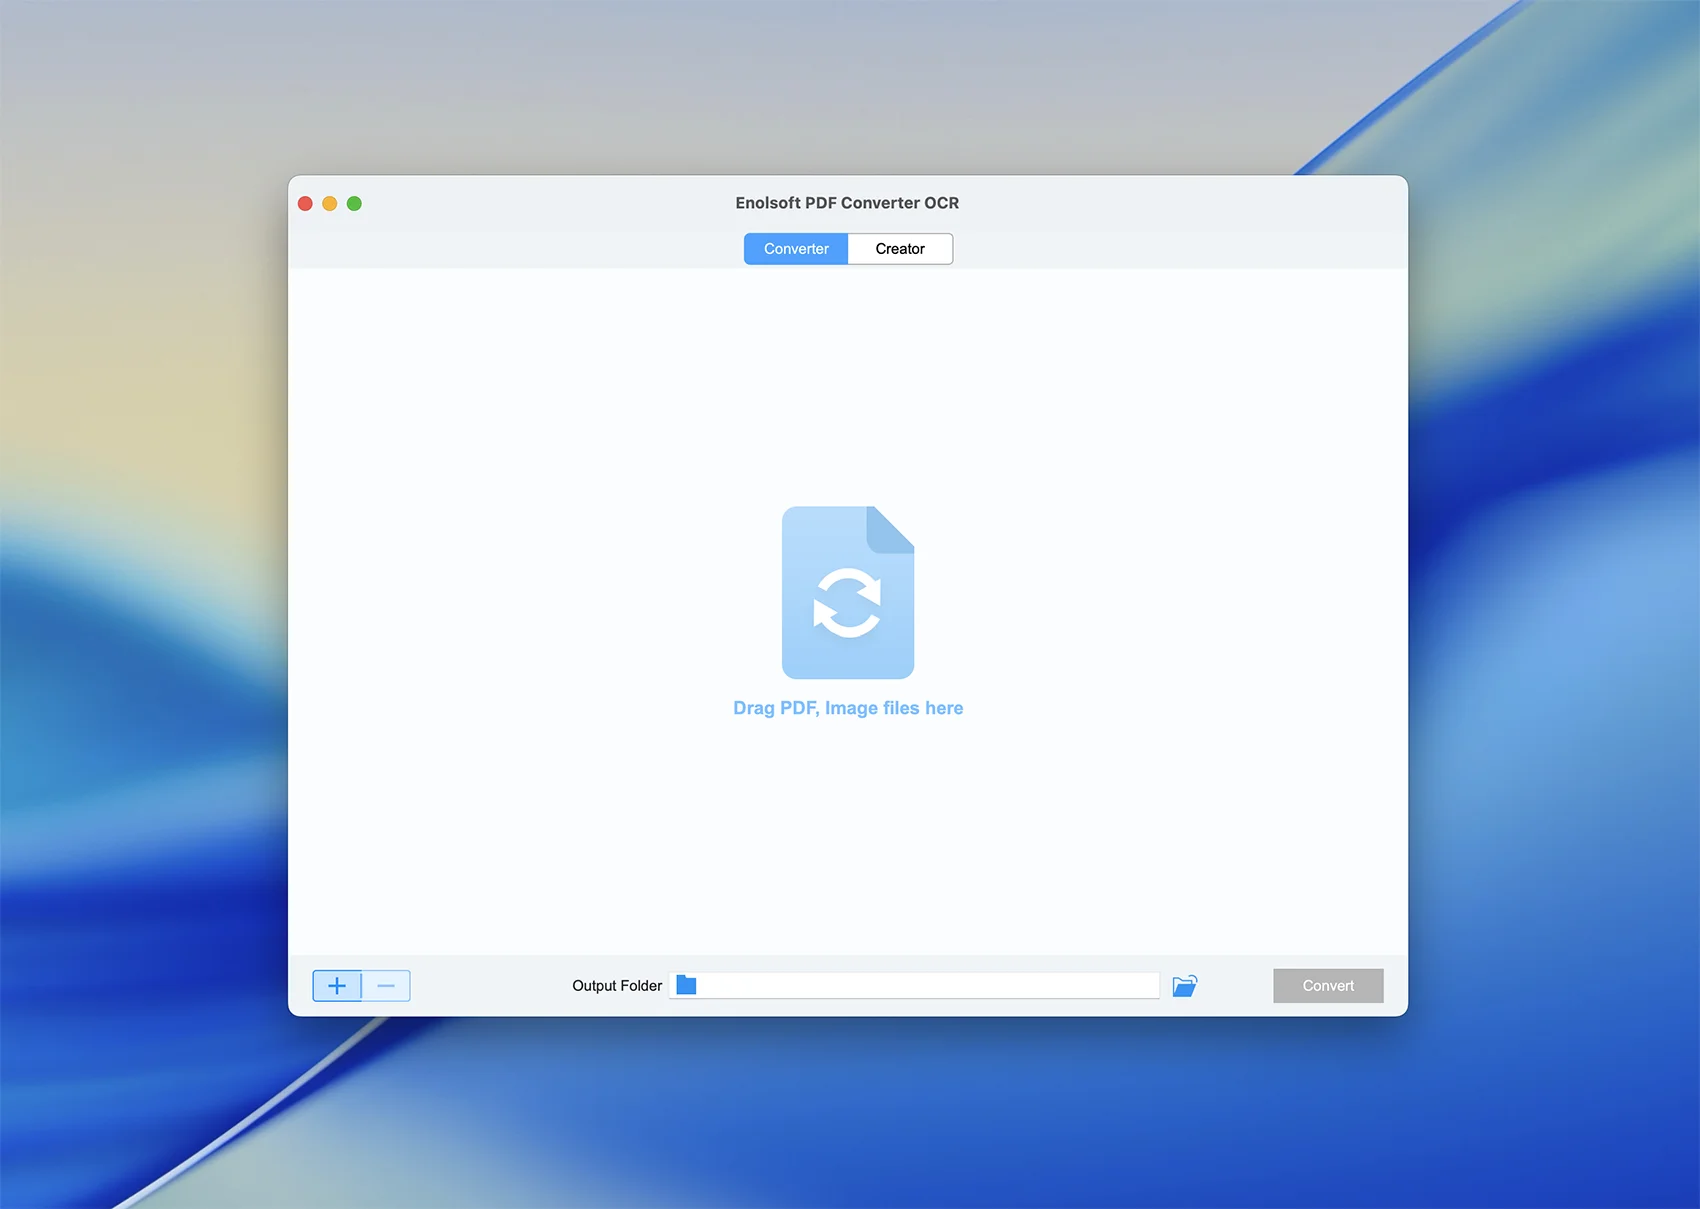1700x1209 pixels.
Task: Click the Enolsoft PDF Converter OCR title
Action: [847, 203]
